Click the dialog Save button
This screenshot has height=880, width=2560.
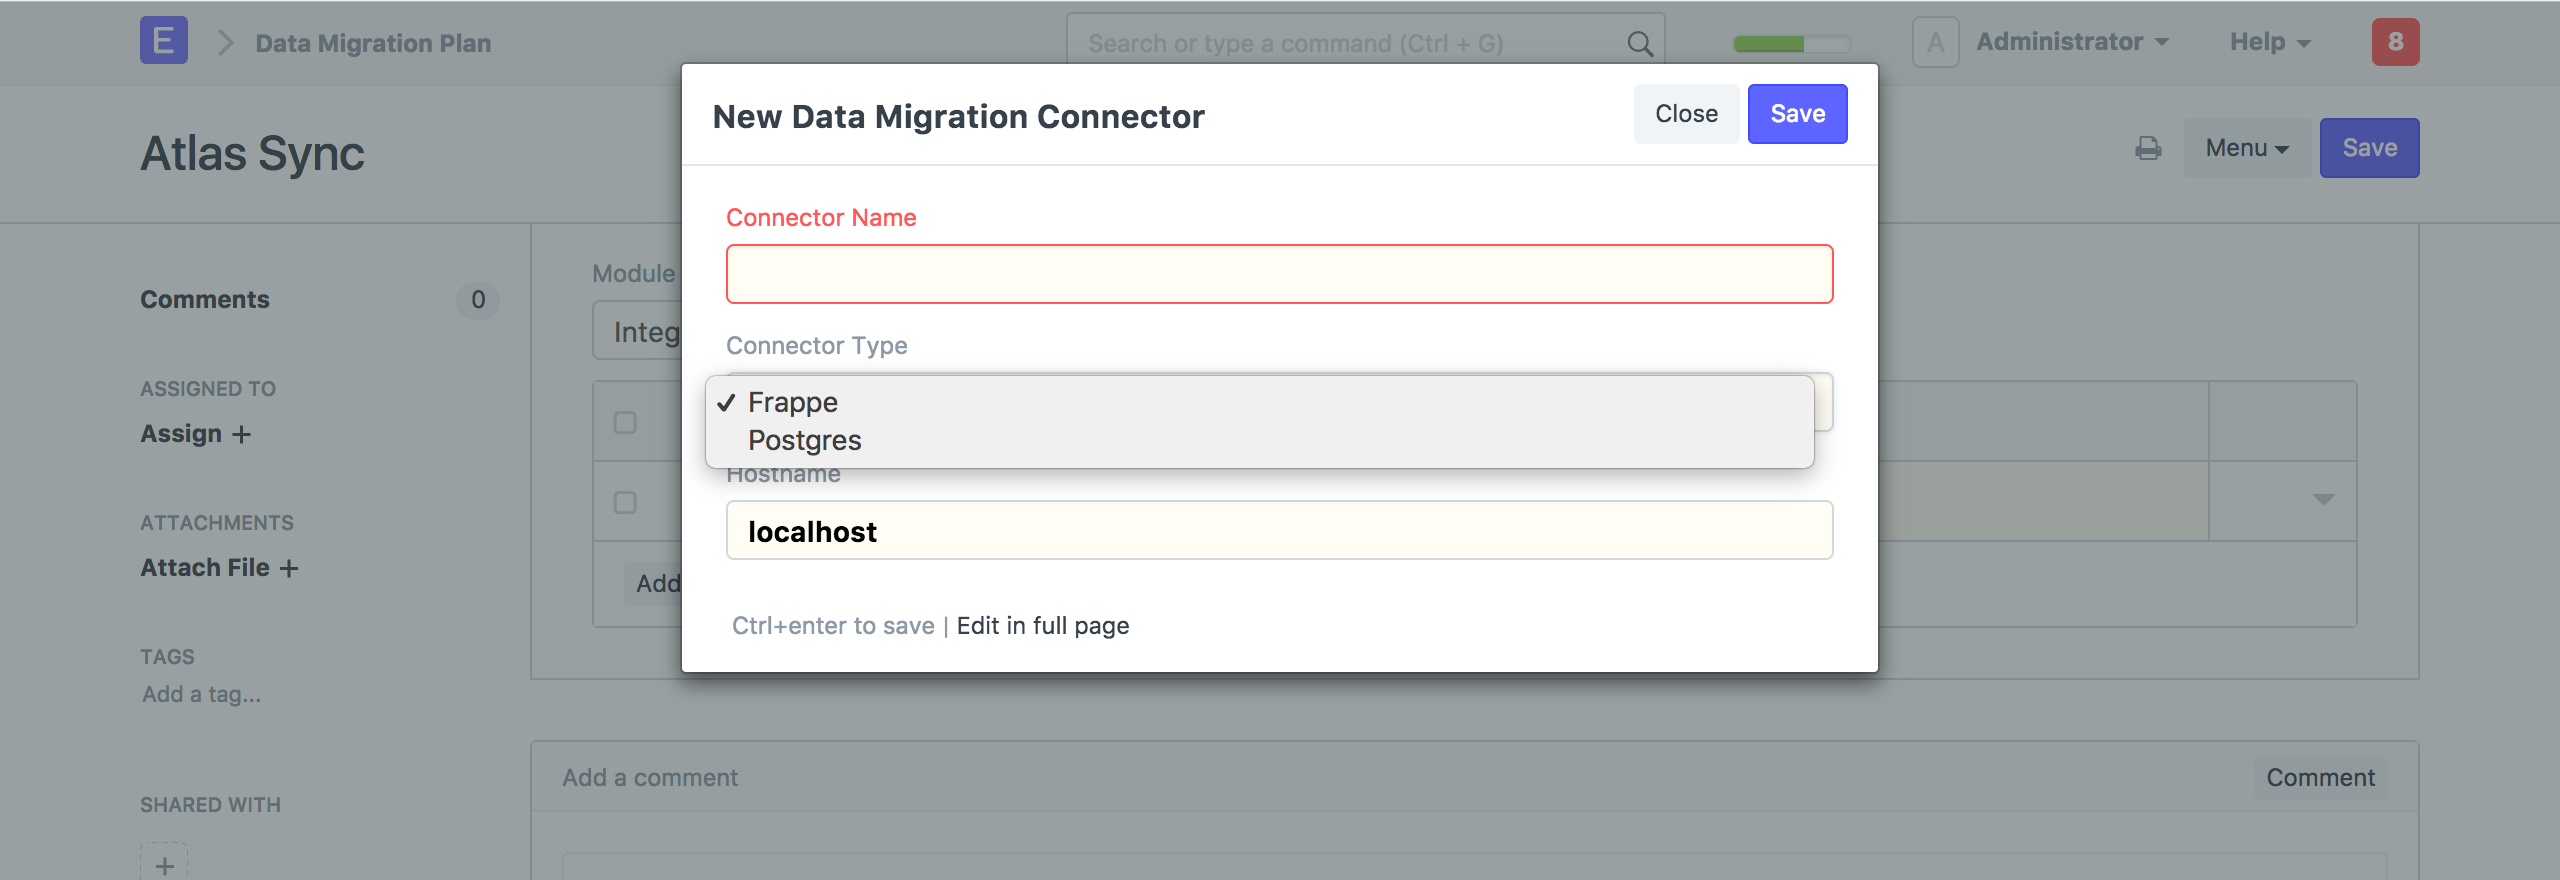pyautogui.click(x=1797, y=114)
